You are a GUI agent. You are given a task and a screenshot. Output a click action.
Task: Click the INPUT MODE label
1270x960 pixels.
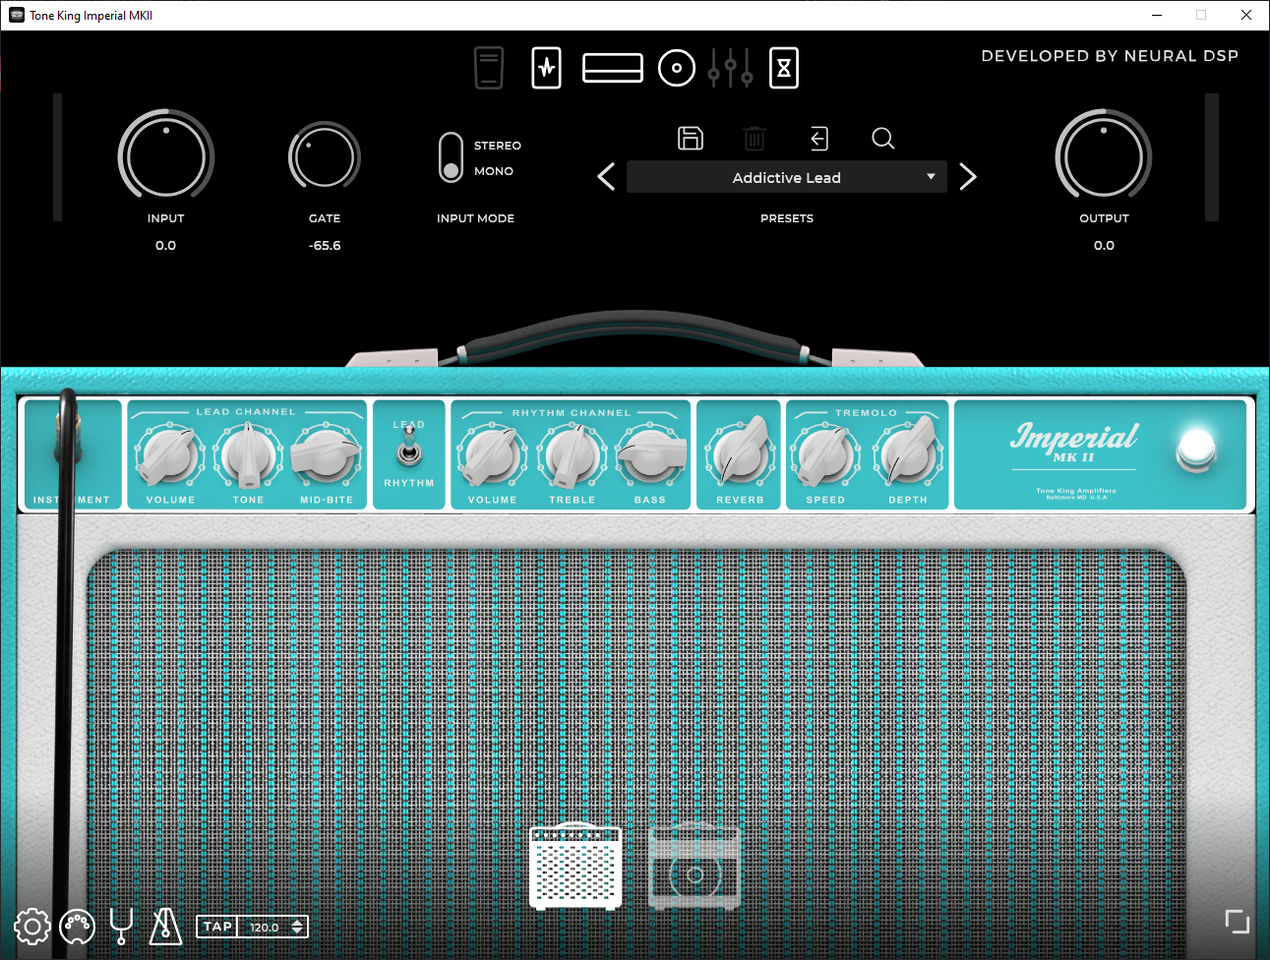pos(476,218)
